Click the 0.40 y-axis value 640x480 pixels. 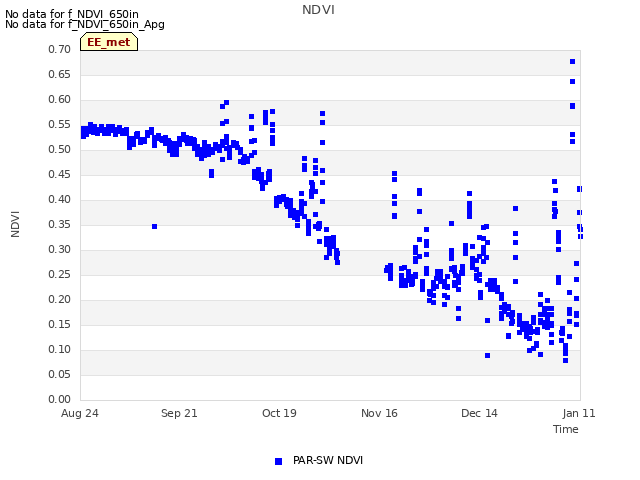(x=60, y=199)
